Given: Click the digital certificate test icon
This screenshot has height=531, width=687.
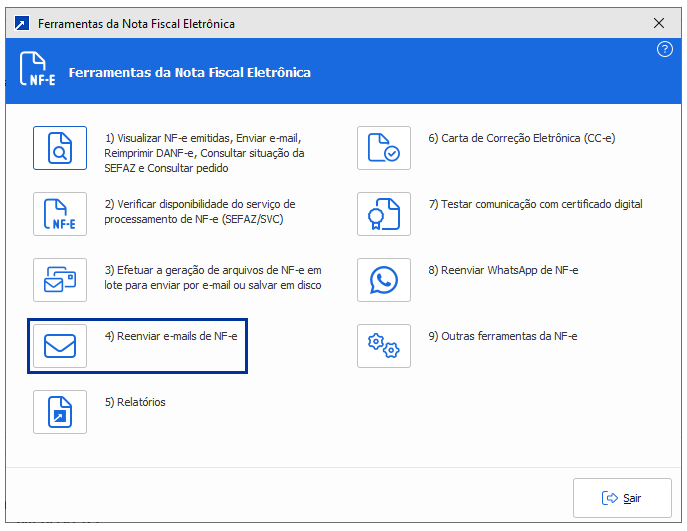Looking at the screenshot, I should coord(384,214).
